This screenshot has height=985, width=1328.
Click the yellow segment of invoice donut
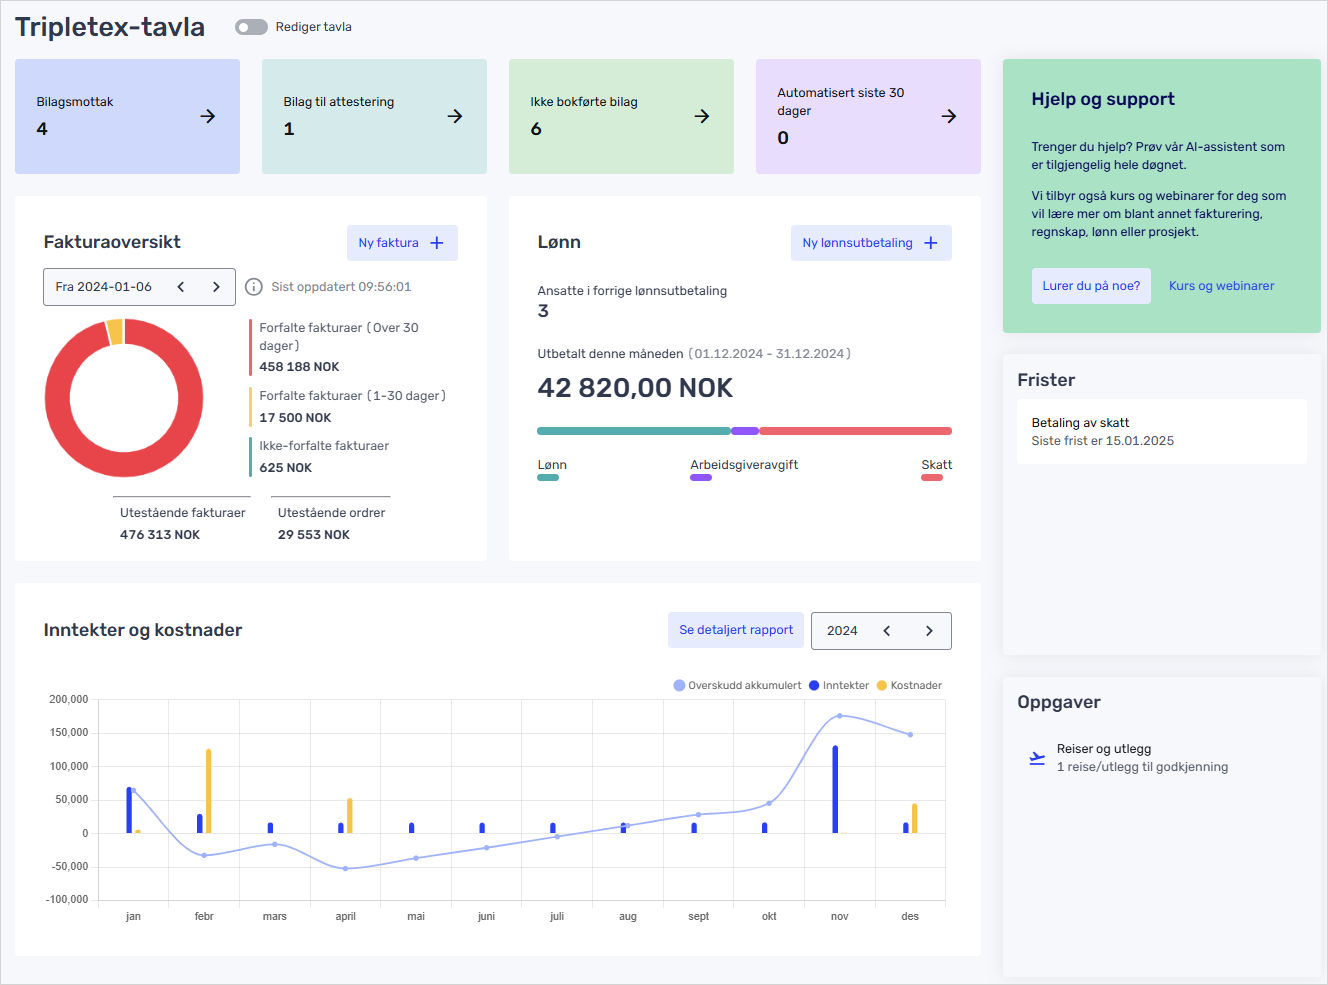click(114, 332)
